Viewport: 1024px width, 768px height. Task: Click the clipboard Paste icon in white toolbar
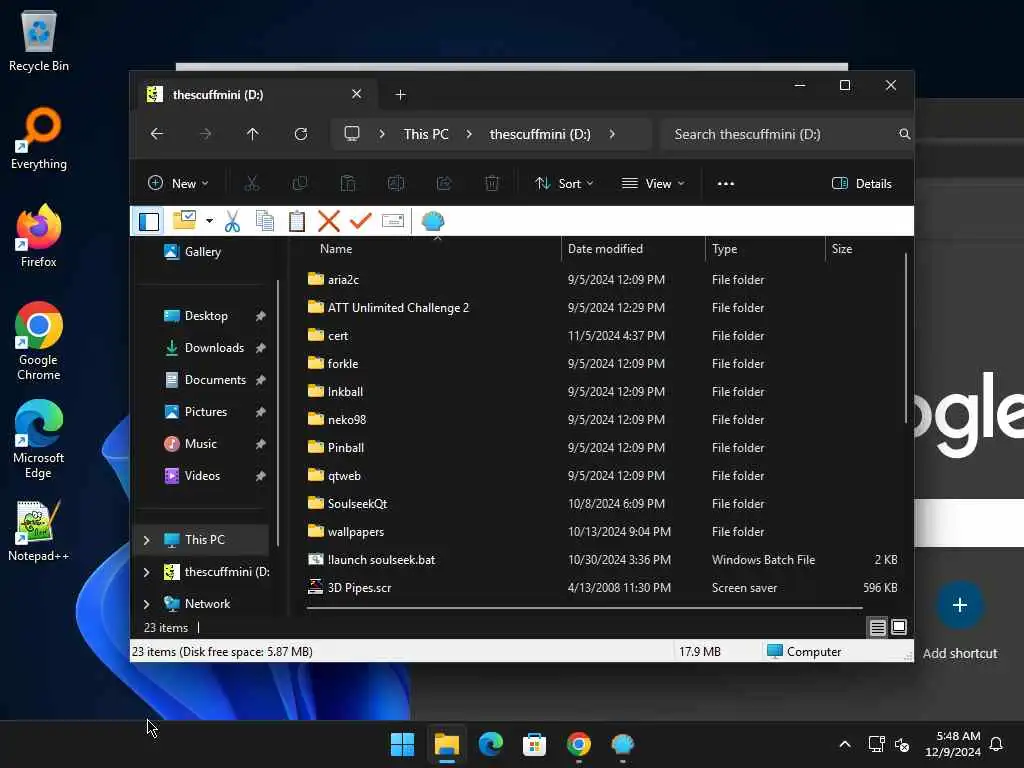click(x=296, y=221)
